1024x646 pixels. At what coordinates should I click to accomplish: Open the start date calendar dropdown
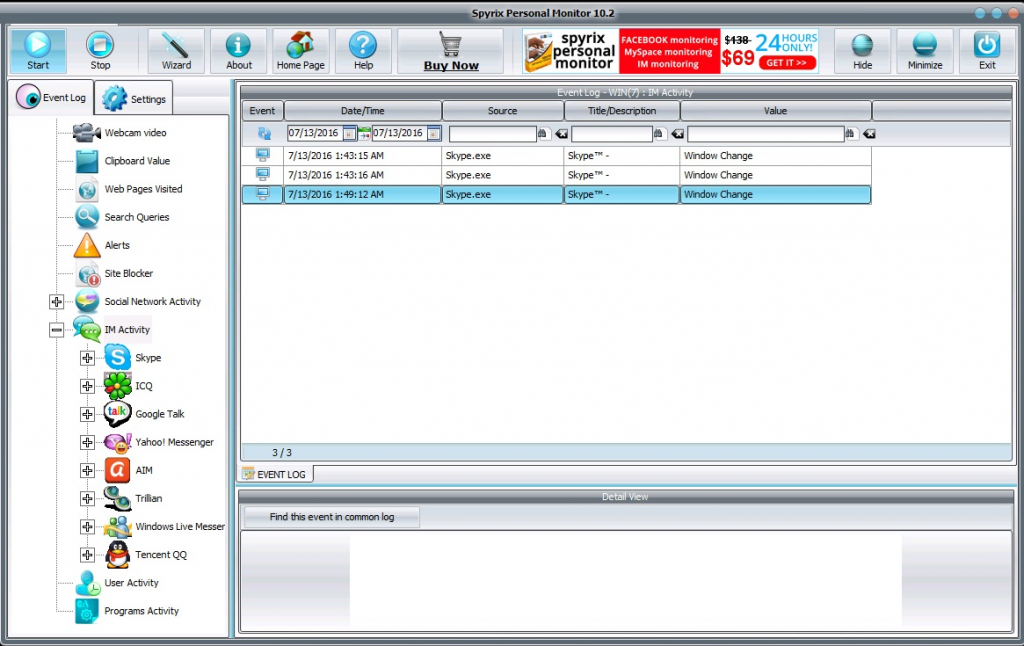point(349,134)
